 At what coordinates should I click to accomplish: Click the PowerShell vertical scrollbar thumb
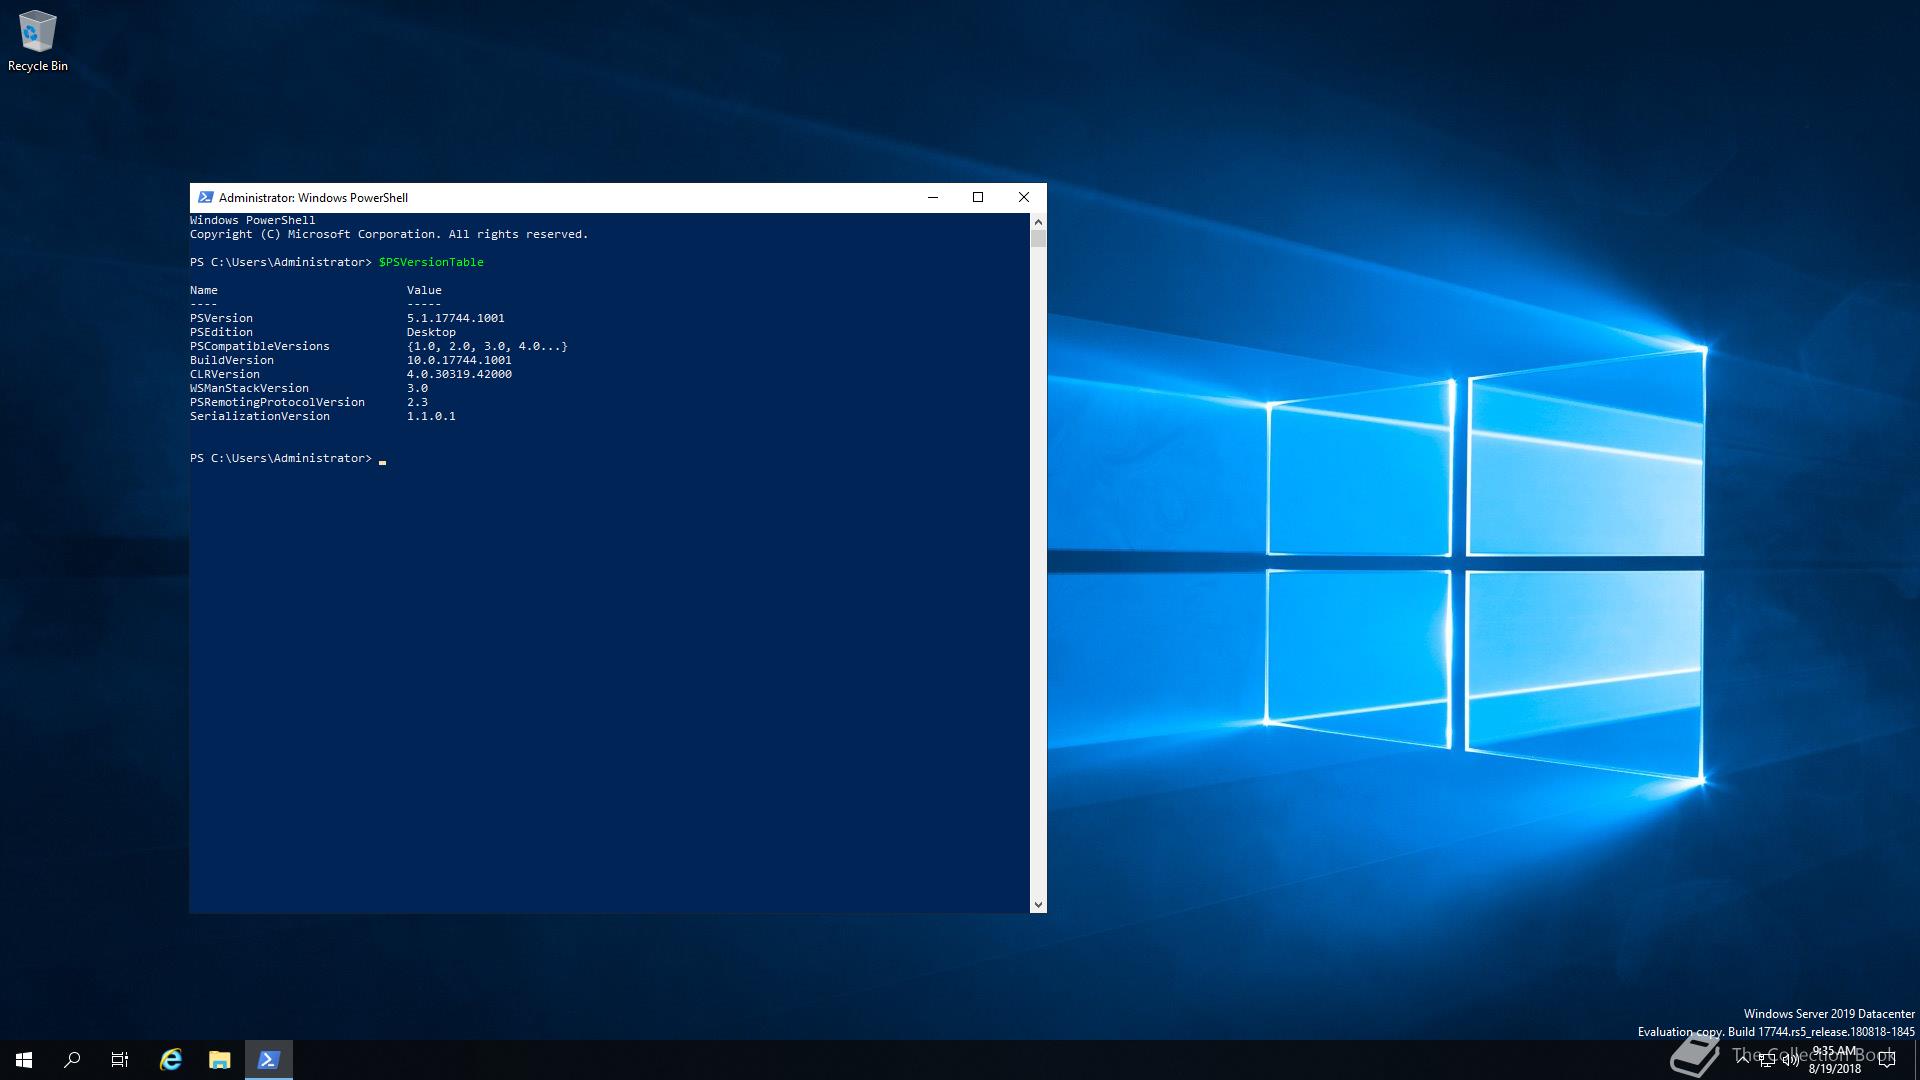[x=1038, y=239]
